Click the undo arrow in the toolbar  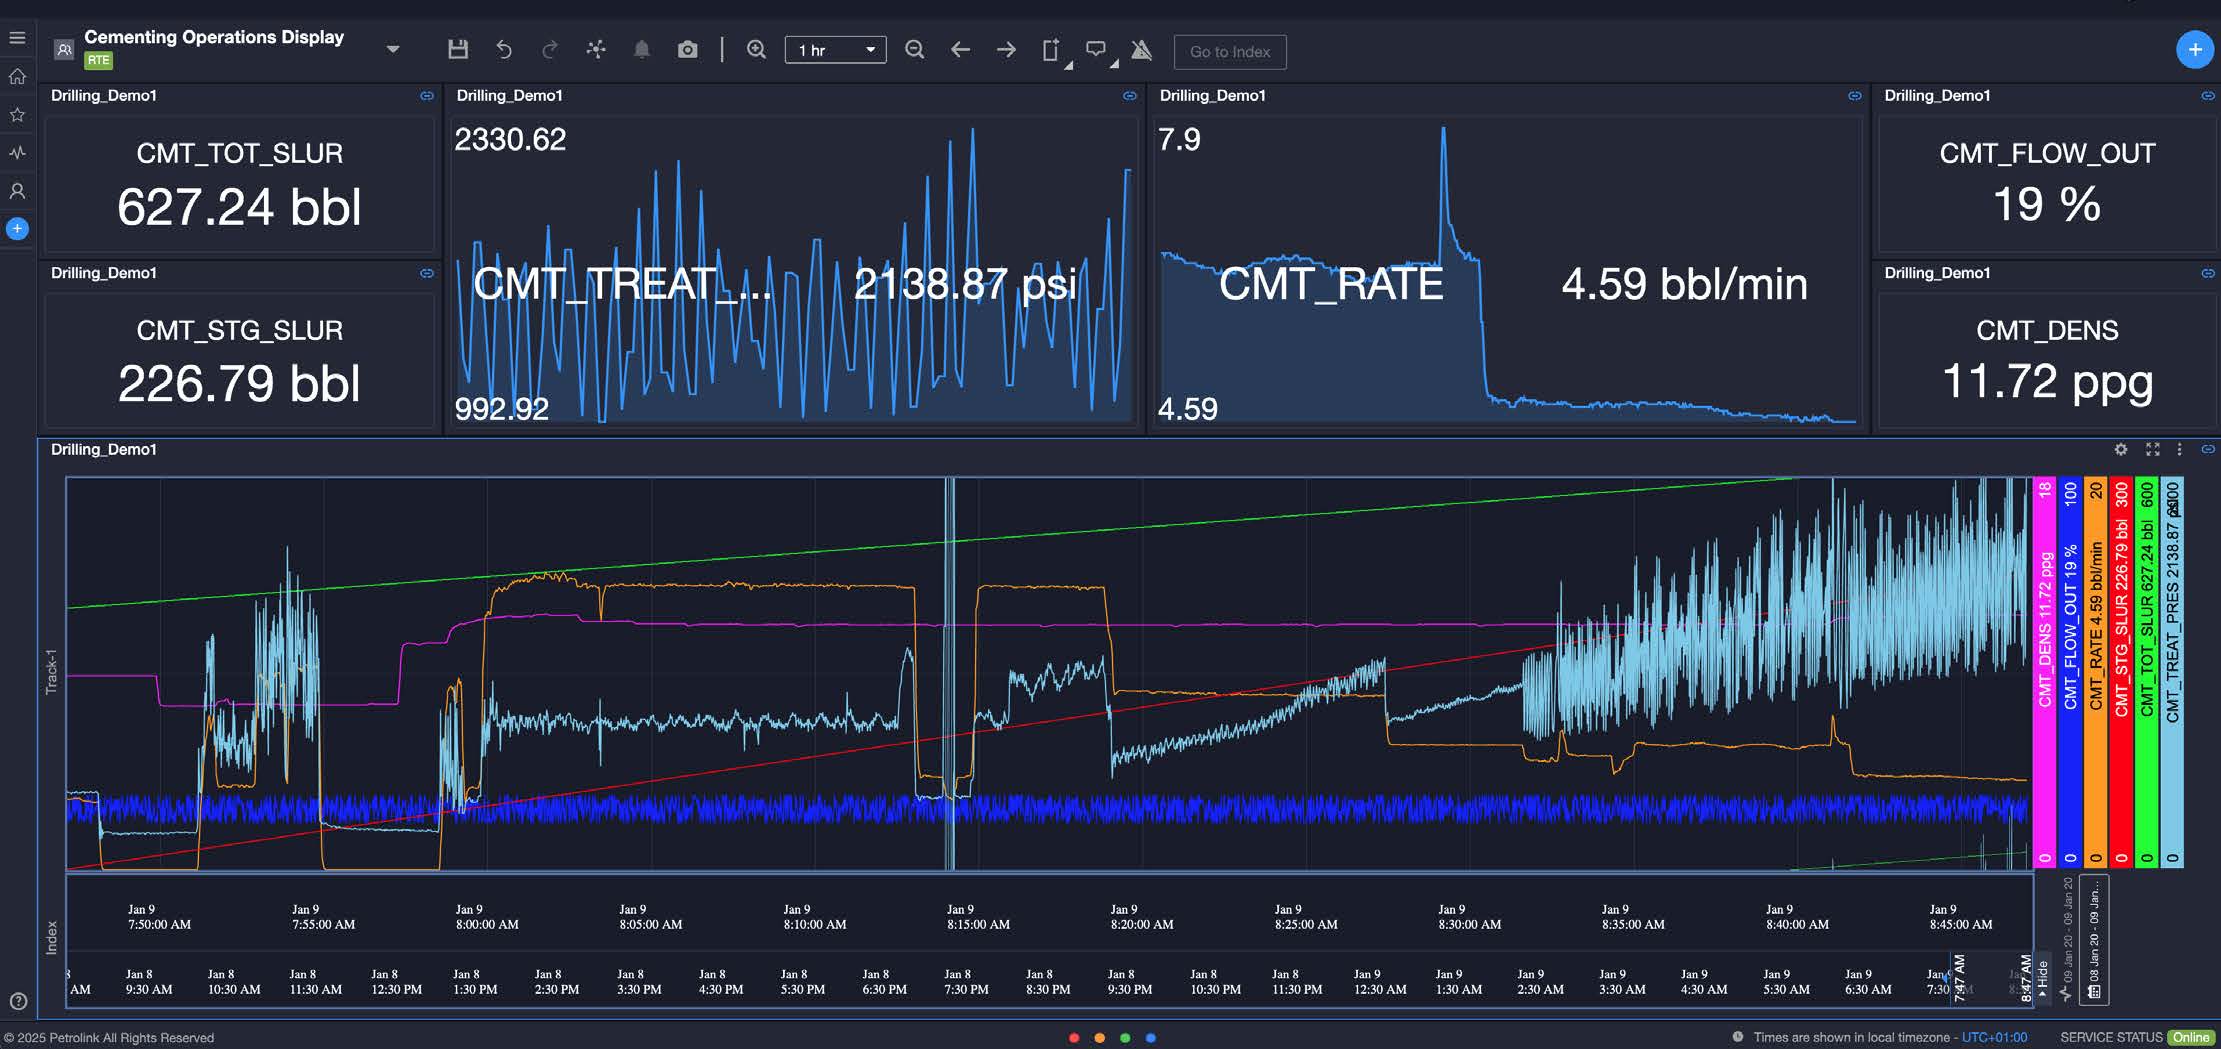504,50
